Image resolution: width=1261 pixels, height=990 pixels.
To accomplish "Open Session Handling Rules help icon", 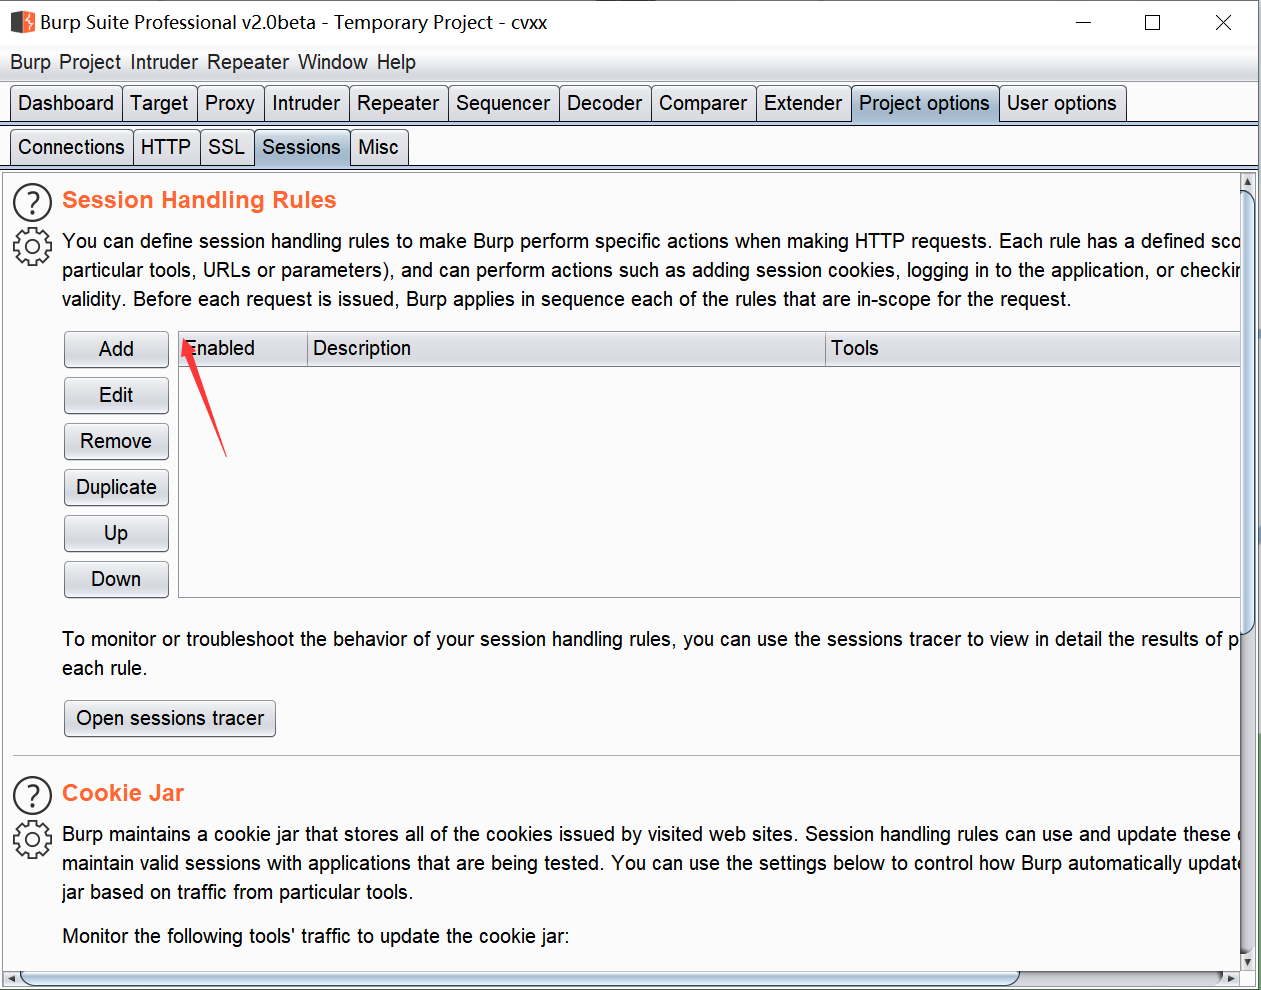I will [32, 202].
